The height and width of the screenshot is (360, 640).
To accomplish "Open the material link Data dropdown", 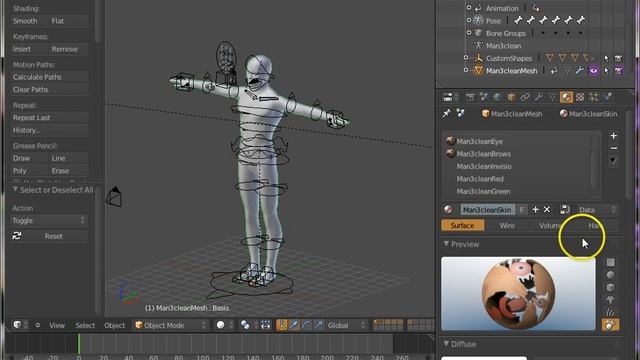I will click(x=597, y=210).
